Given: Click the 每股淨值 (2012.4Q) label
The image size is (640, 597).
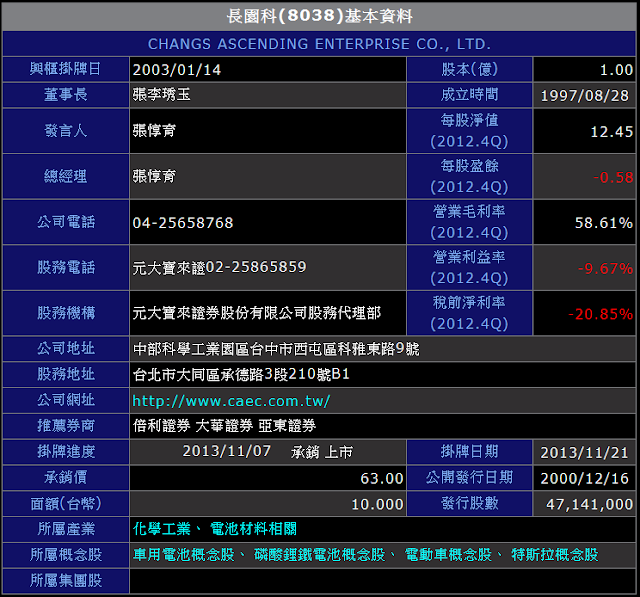Looking at the screenshot, I should [x=469, y=131].
